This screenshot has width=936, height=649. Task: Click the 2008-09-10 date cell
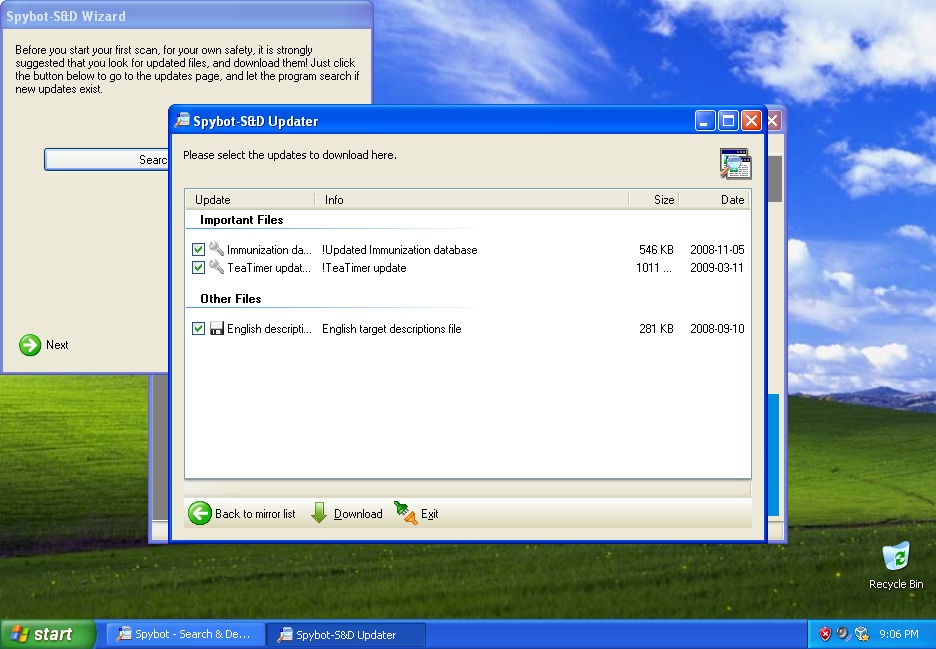pyautogui.click(x=717, y=328)
